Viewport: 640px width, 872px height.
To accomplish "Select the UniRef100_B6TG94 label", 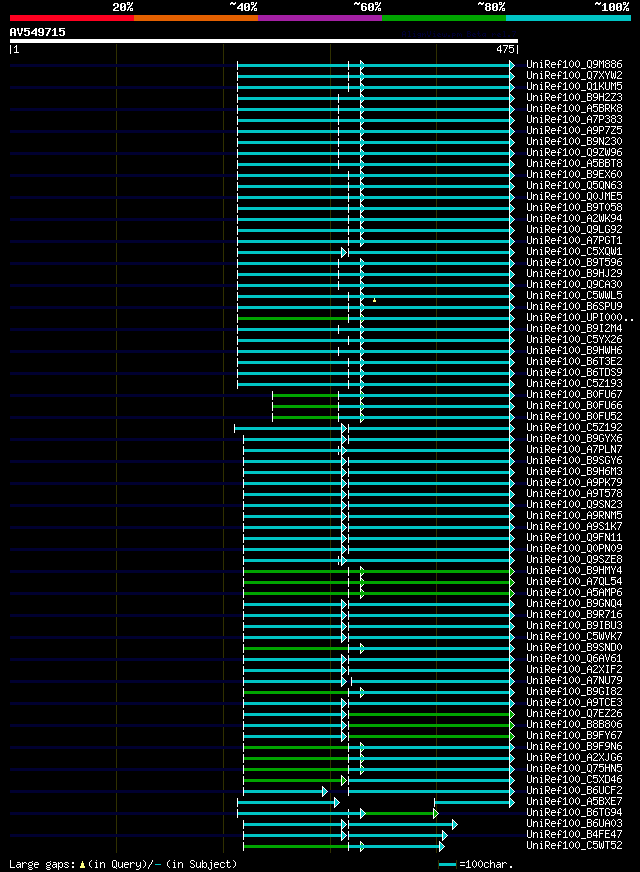I will coord(574,813).
